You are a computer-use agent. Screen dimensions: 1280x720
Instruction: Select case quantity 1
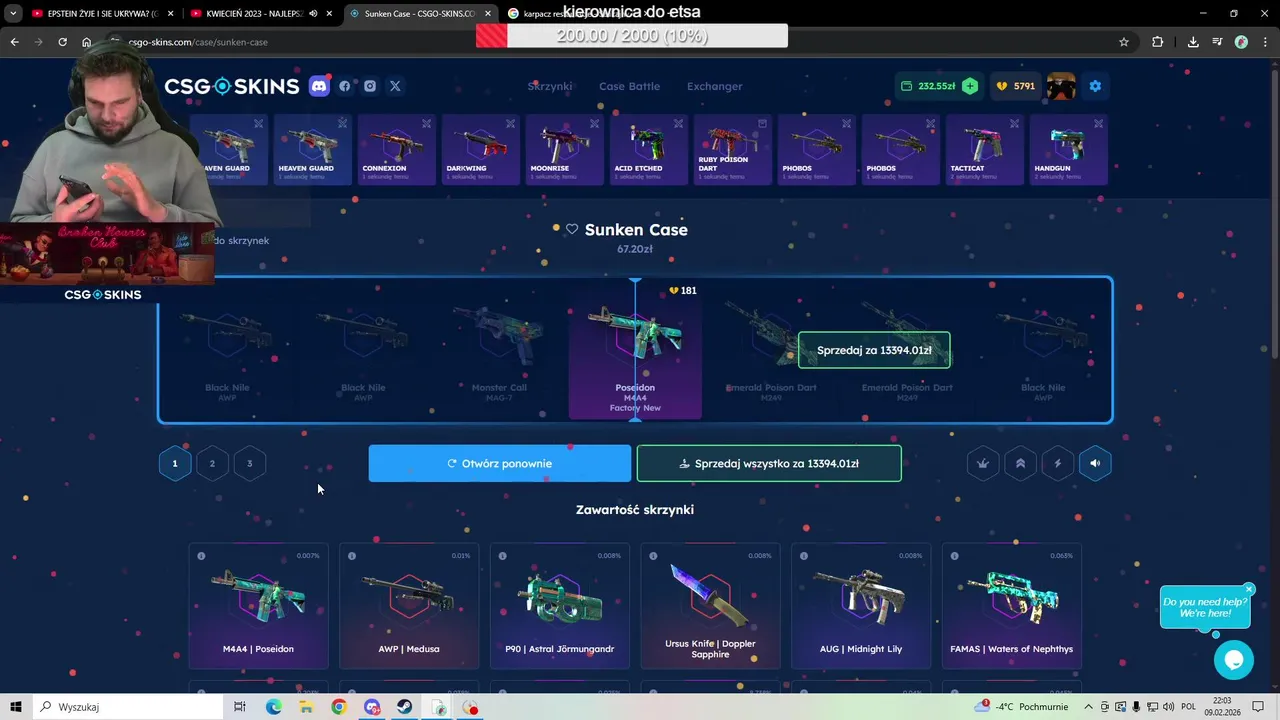point(175,463)
